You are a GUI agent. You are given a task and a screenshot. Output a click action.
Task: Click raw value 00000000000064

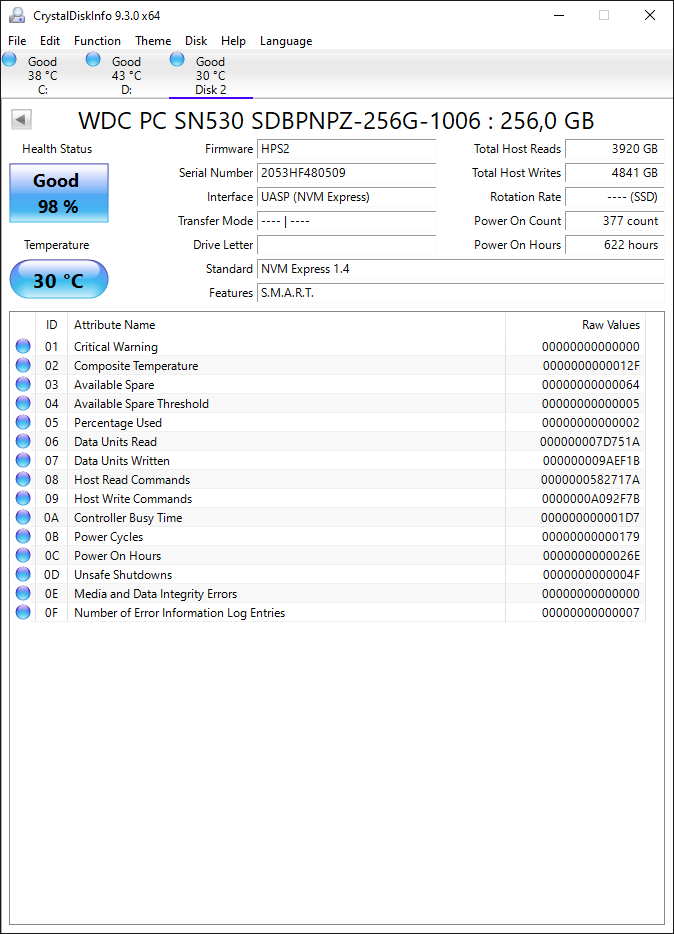pos(591,385)
